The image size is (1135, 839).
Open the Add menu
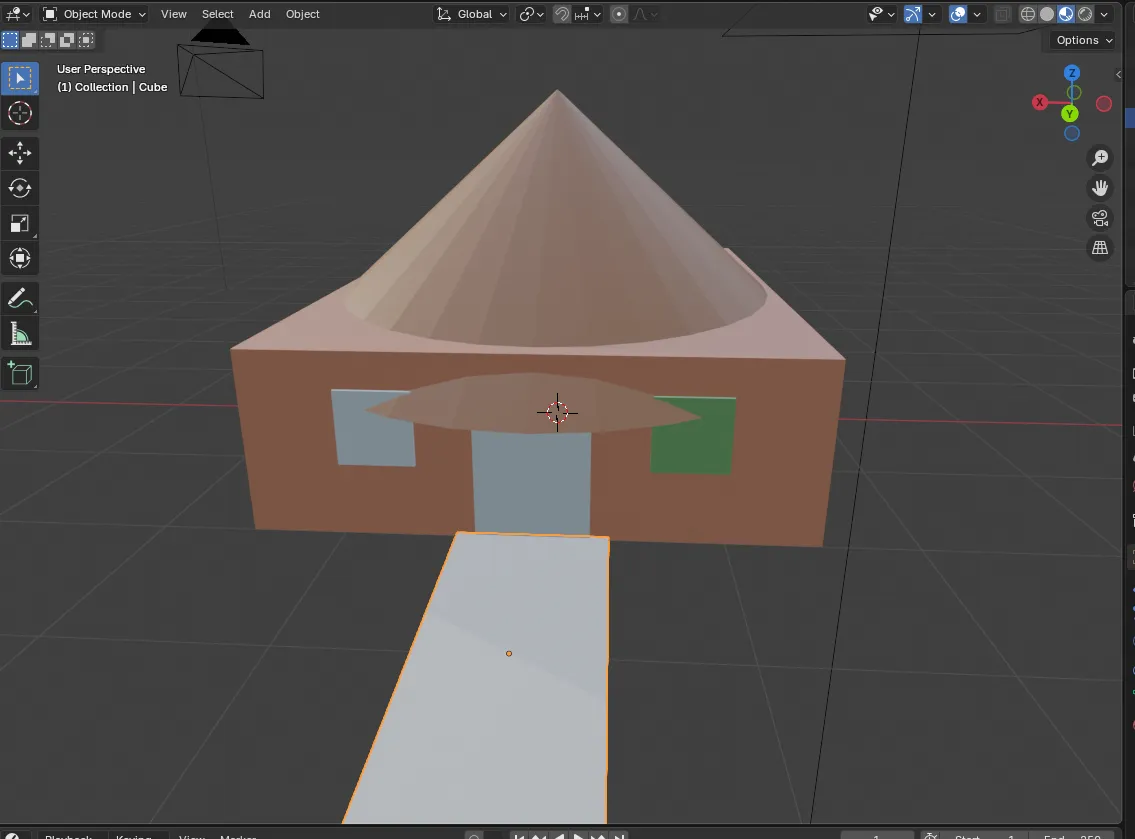click(259, 14)
